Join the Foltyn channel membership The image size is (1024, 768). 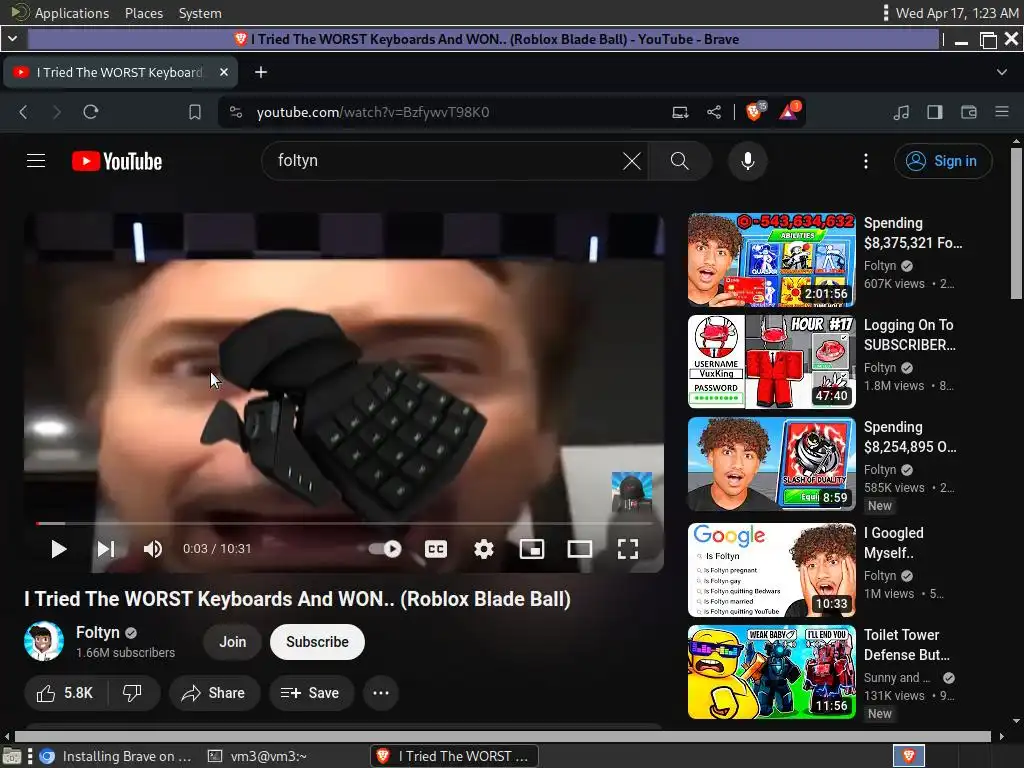tap(232, 642)
